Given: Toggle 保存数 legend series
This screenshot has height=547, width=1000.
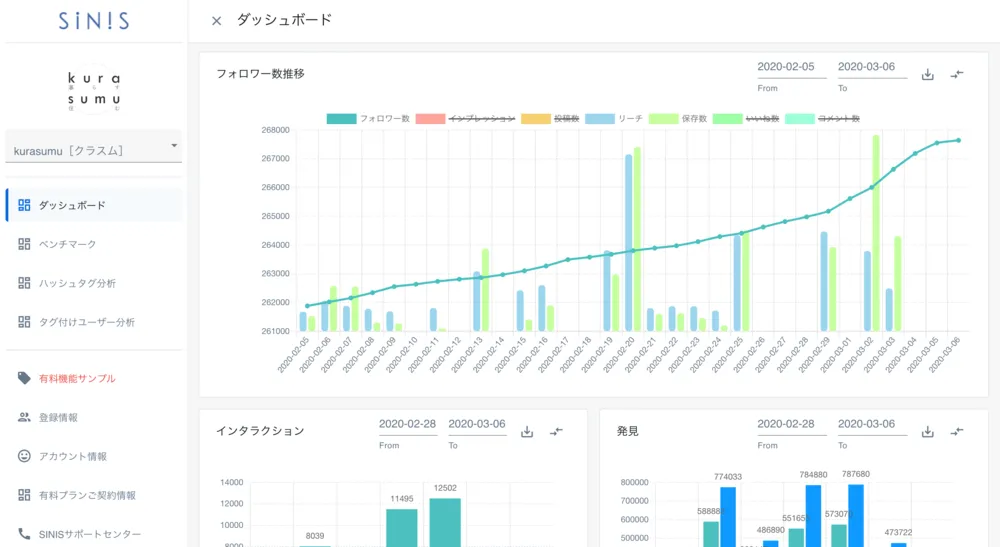Looking at the screenshot, I should [678, 119].
